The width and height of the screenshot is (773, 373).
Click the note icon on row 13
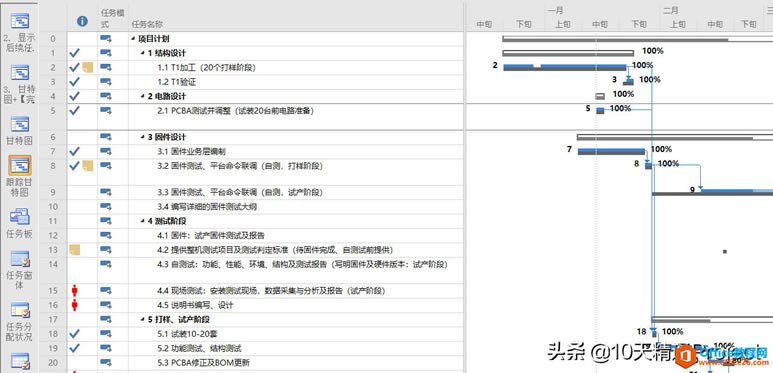pyautogui.click(x=75, y=250)
